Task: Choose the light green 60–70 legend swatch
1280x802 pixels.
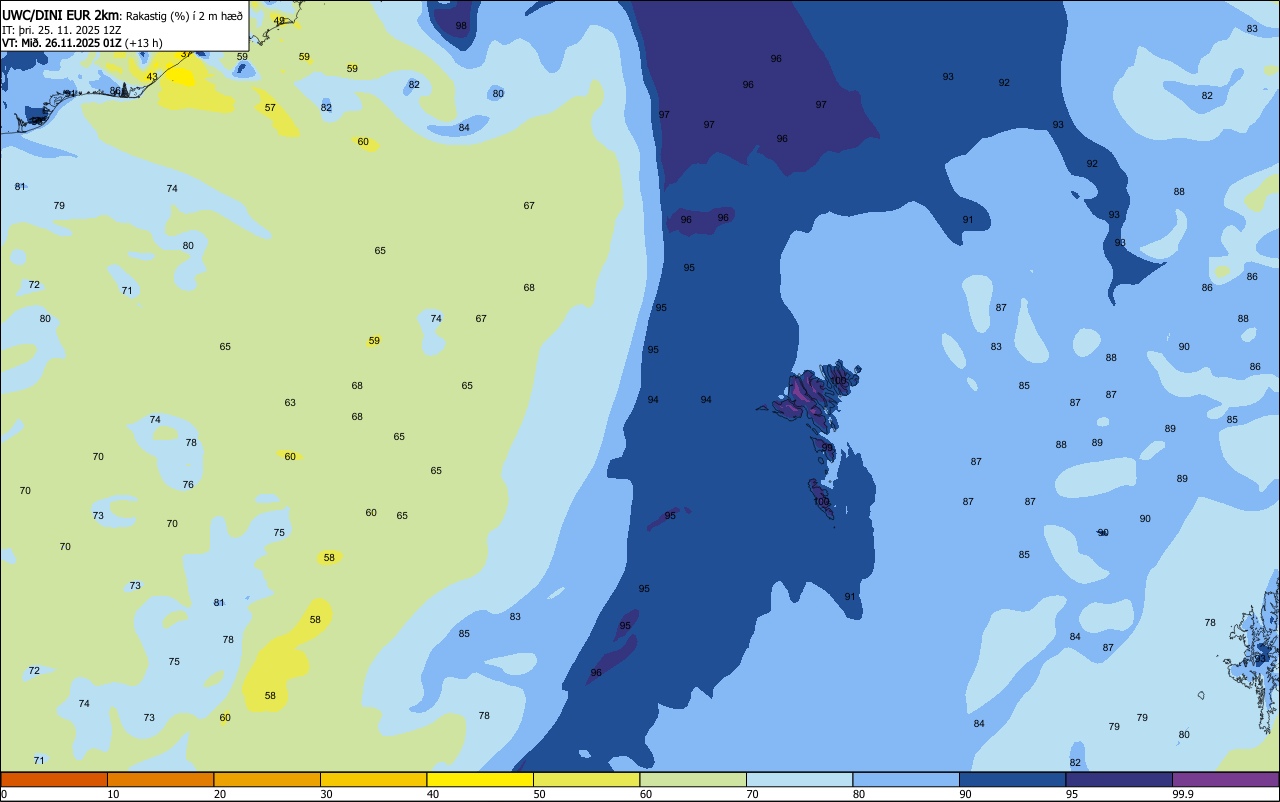Action: [x=693, y=779]
